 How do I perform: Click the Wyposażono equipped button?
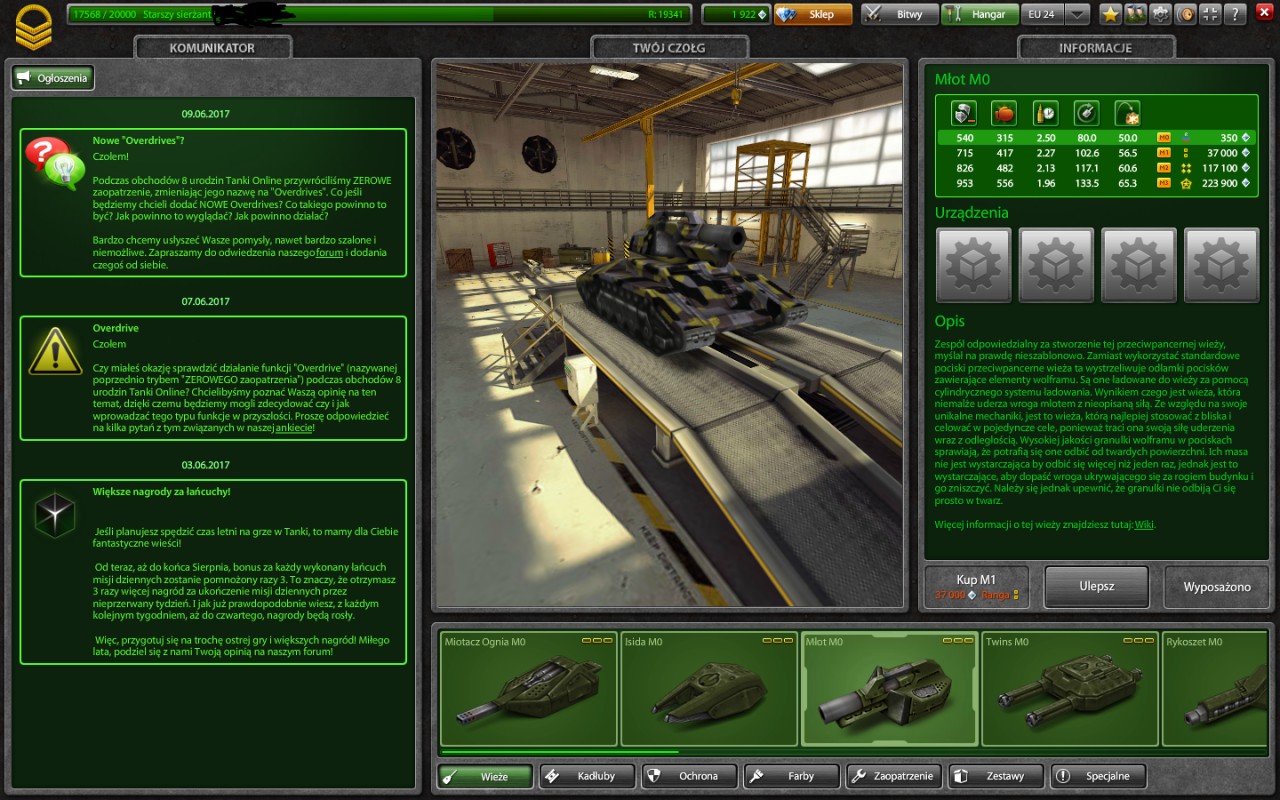point(1217,587)
